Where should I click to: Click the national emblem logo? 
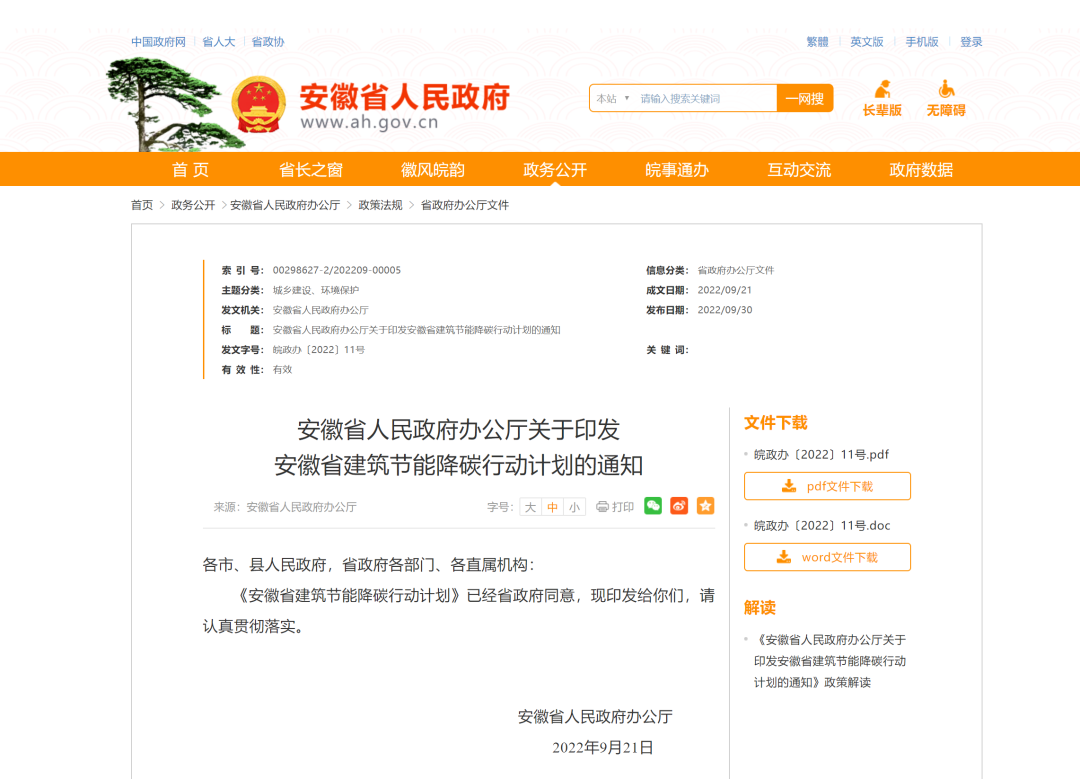click(x=258, y=104)
